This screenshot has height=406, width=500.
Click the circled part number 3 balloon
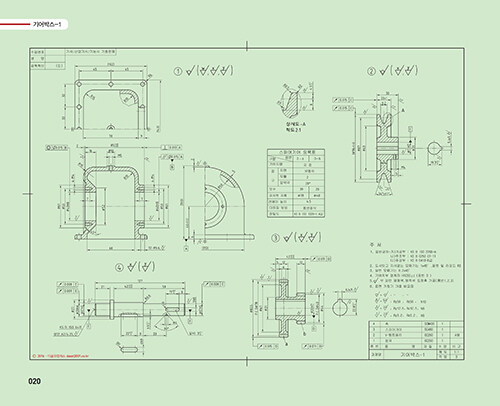point(275,238)
